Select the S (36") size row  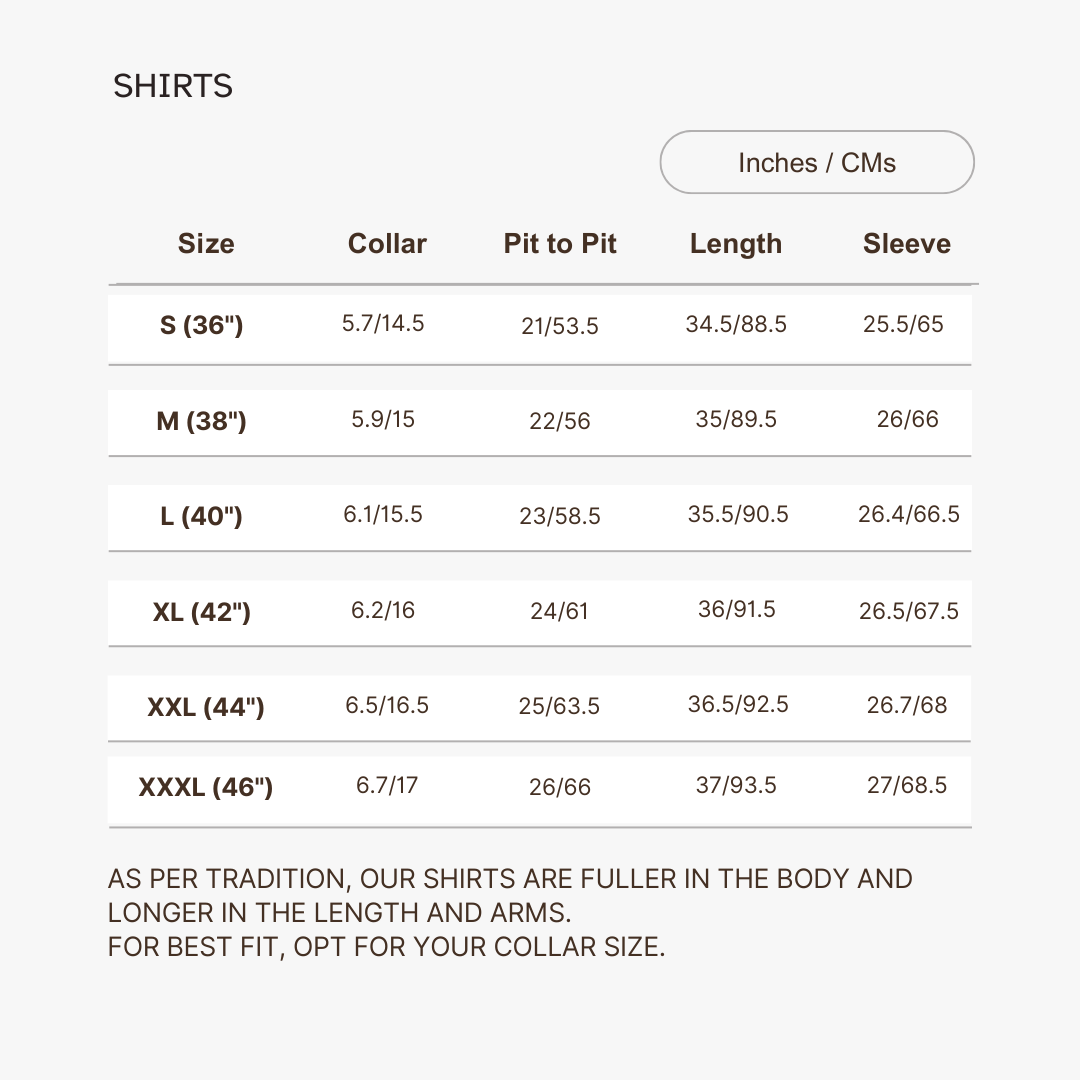(201, 325)
